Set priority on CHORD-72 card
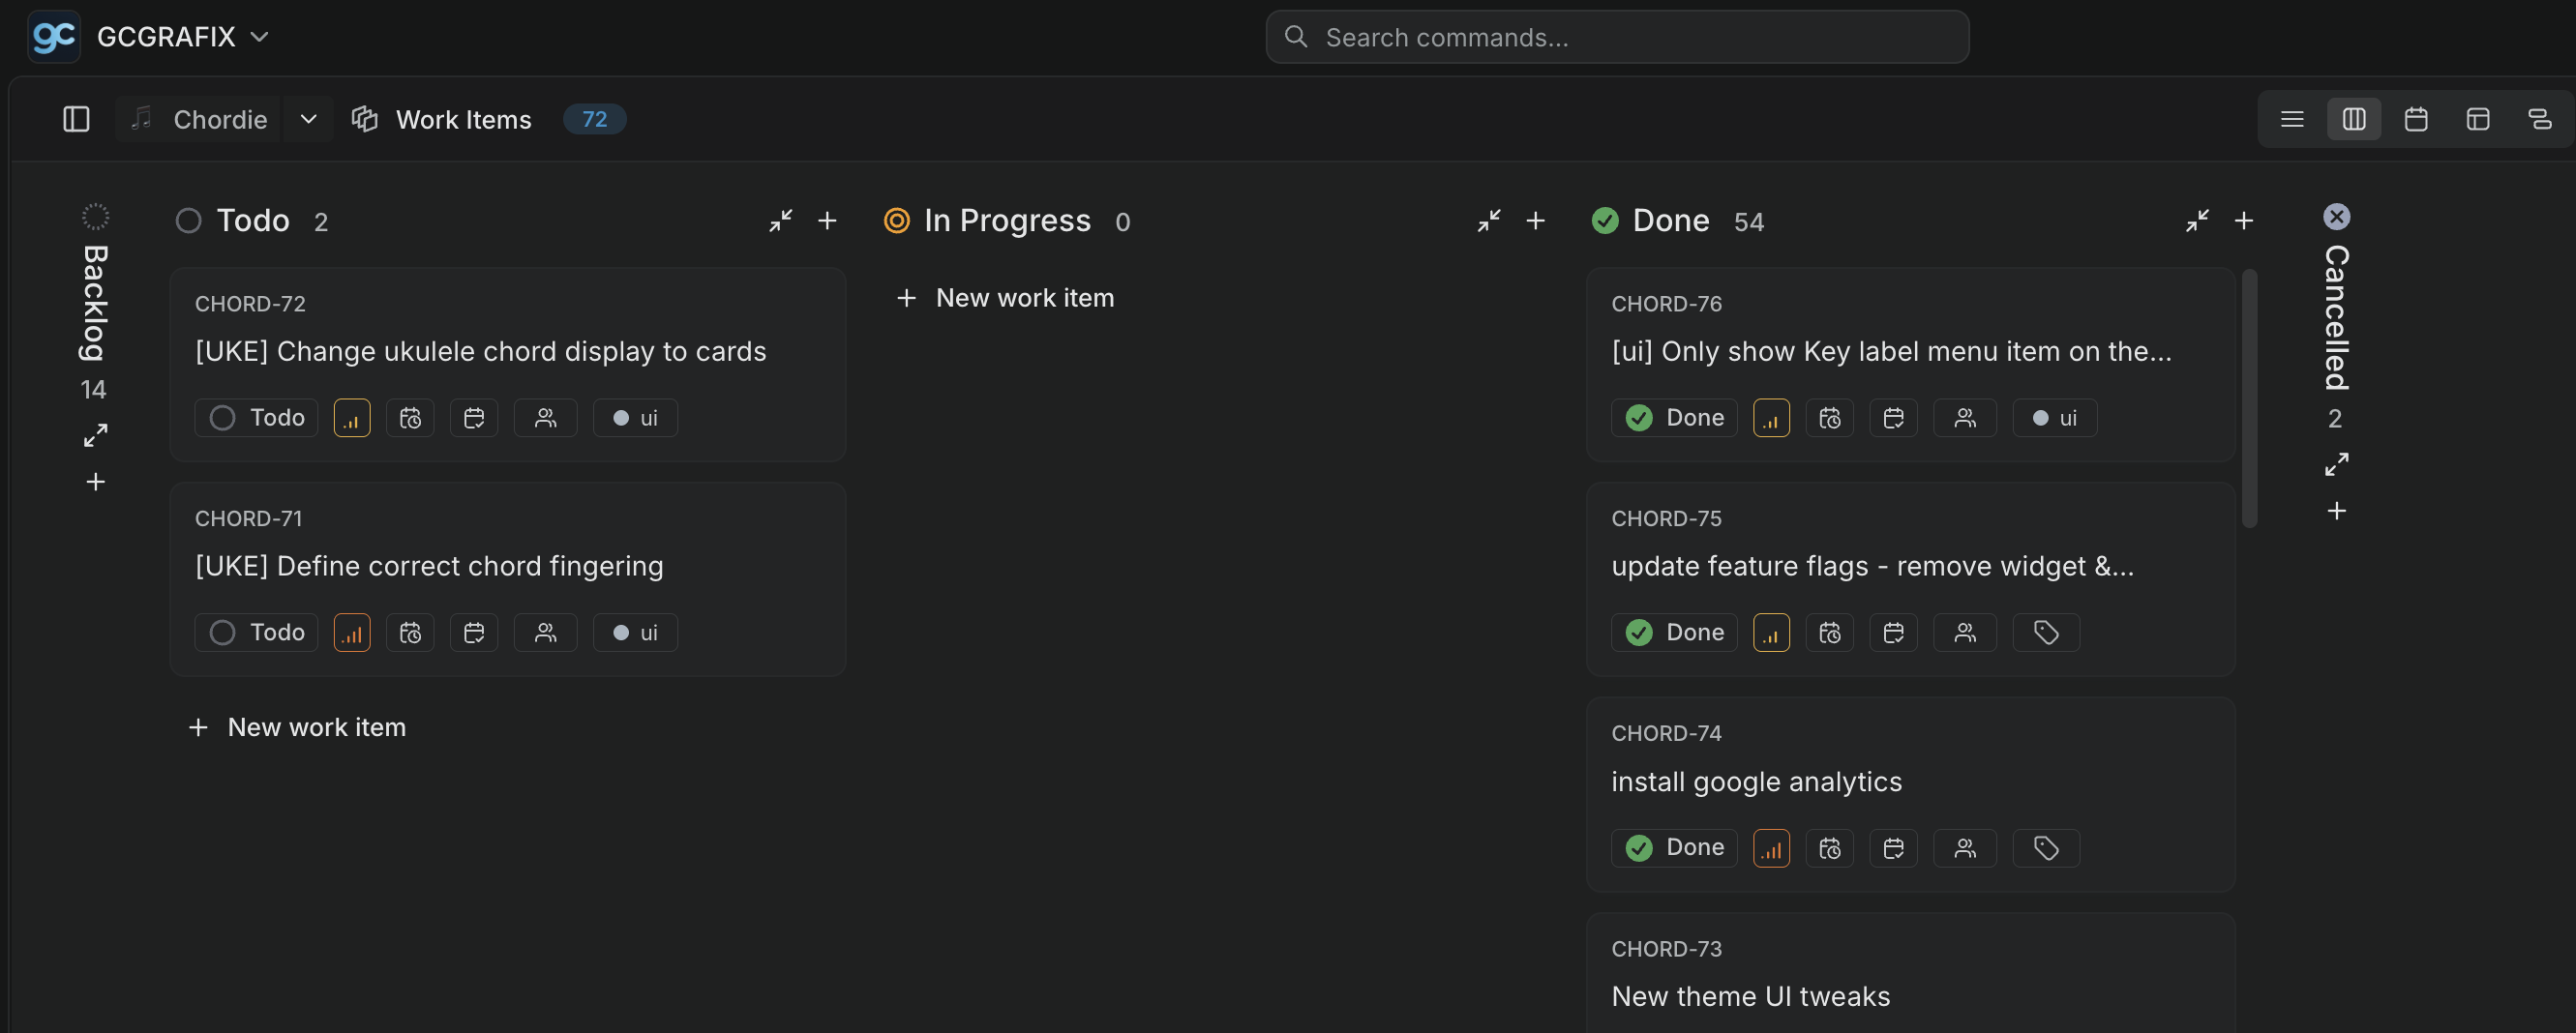 (x=352, y=418)
